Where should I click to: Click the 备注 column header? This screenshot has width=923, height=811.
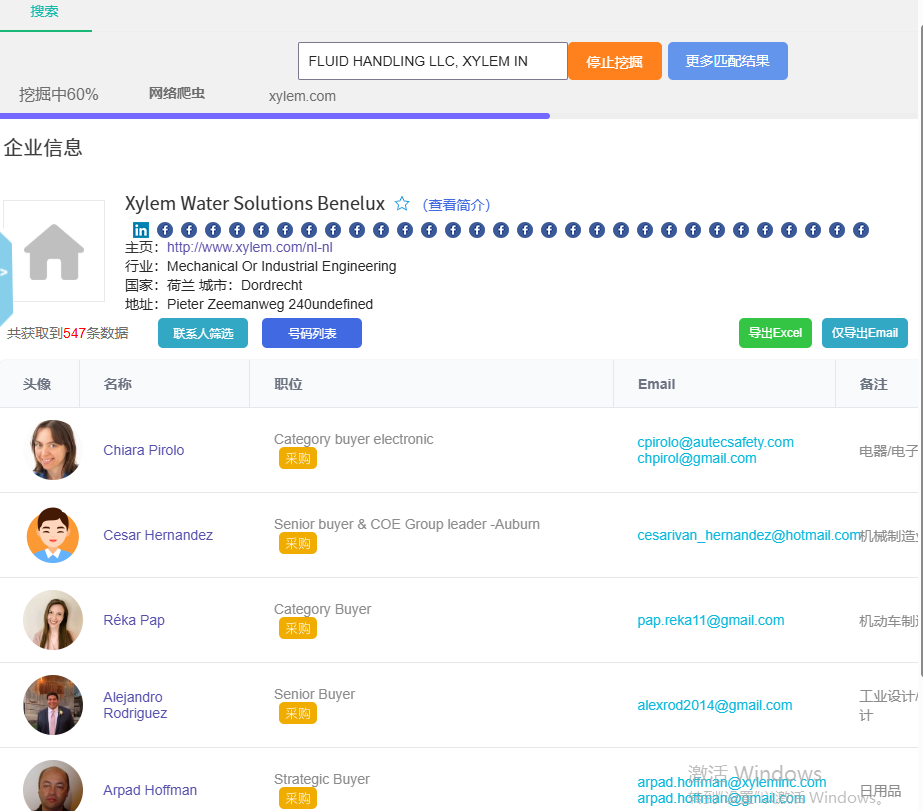(x=874, y=384)
